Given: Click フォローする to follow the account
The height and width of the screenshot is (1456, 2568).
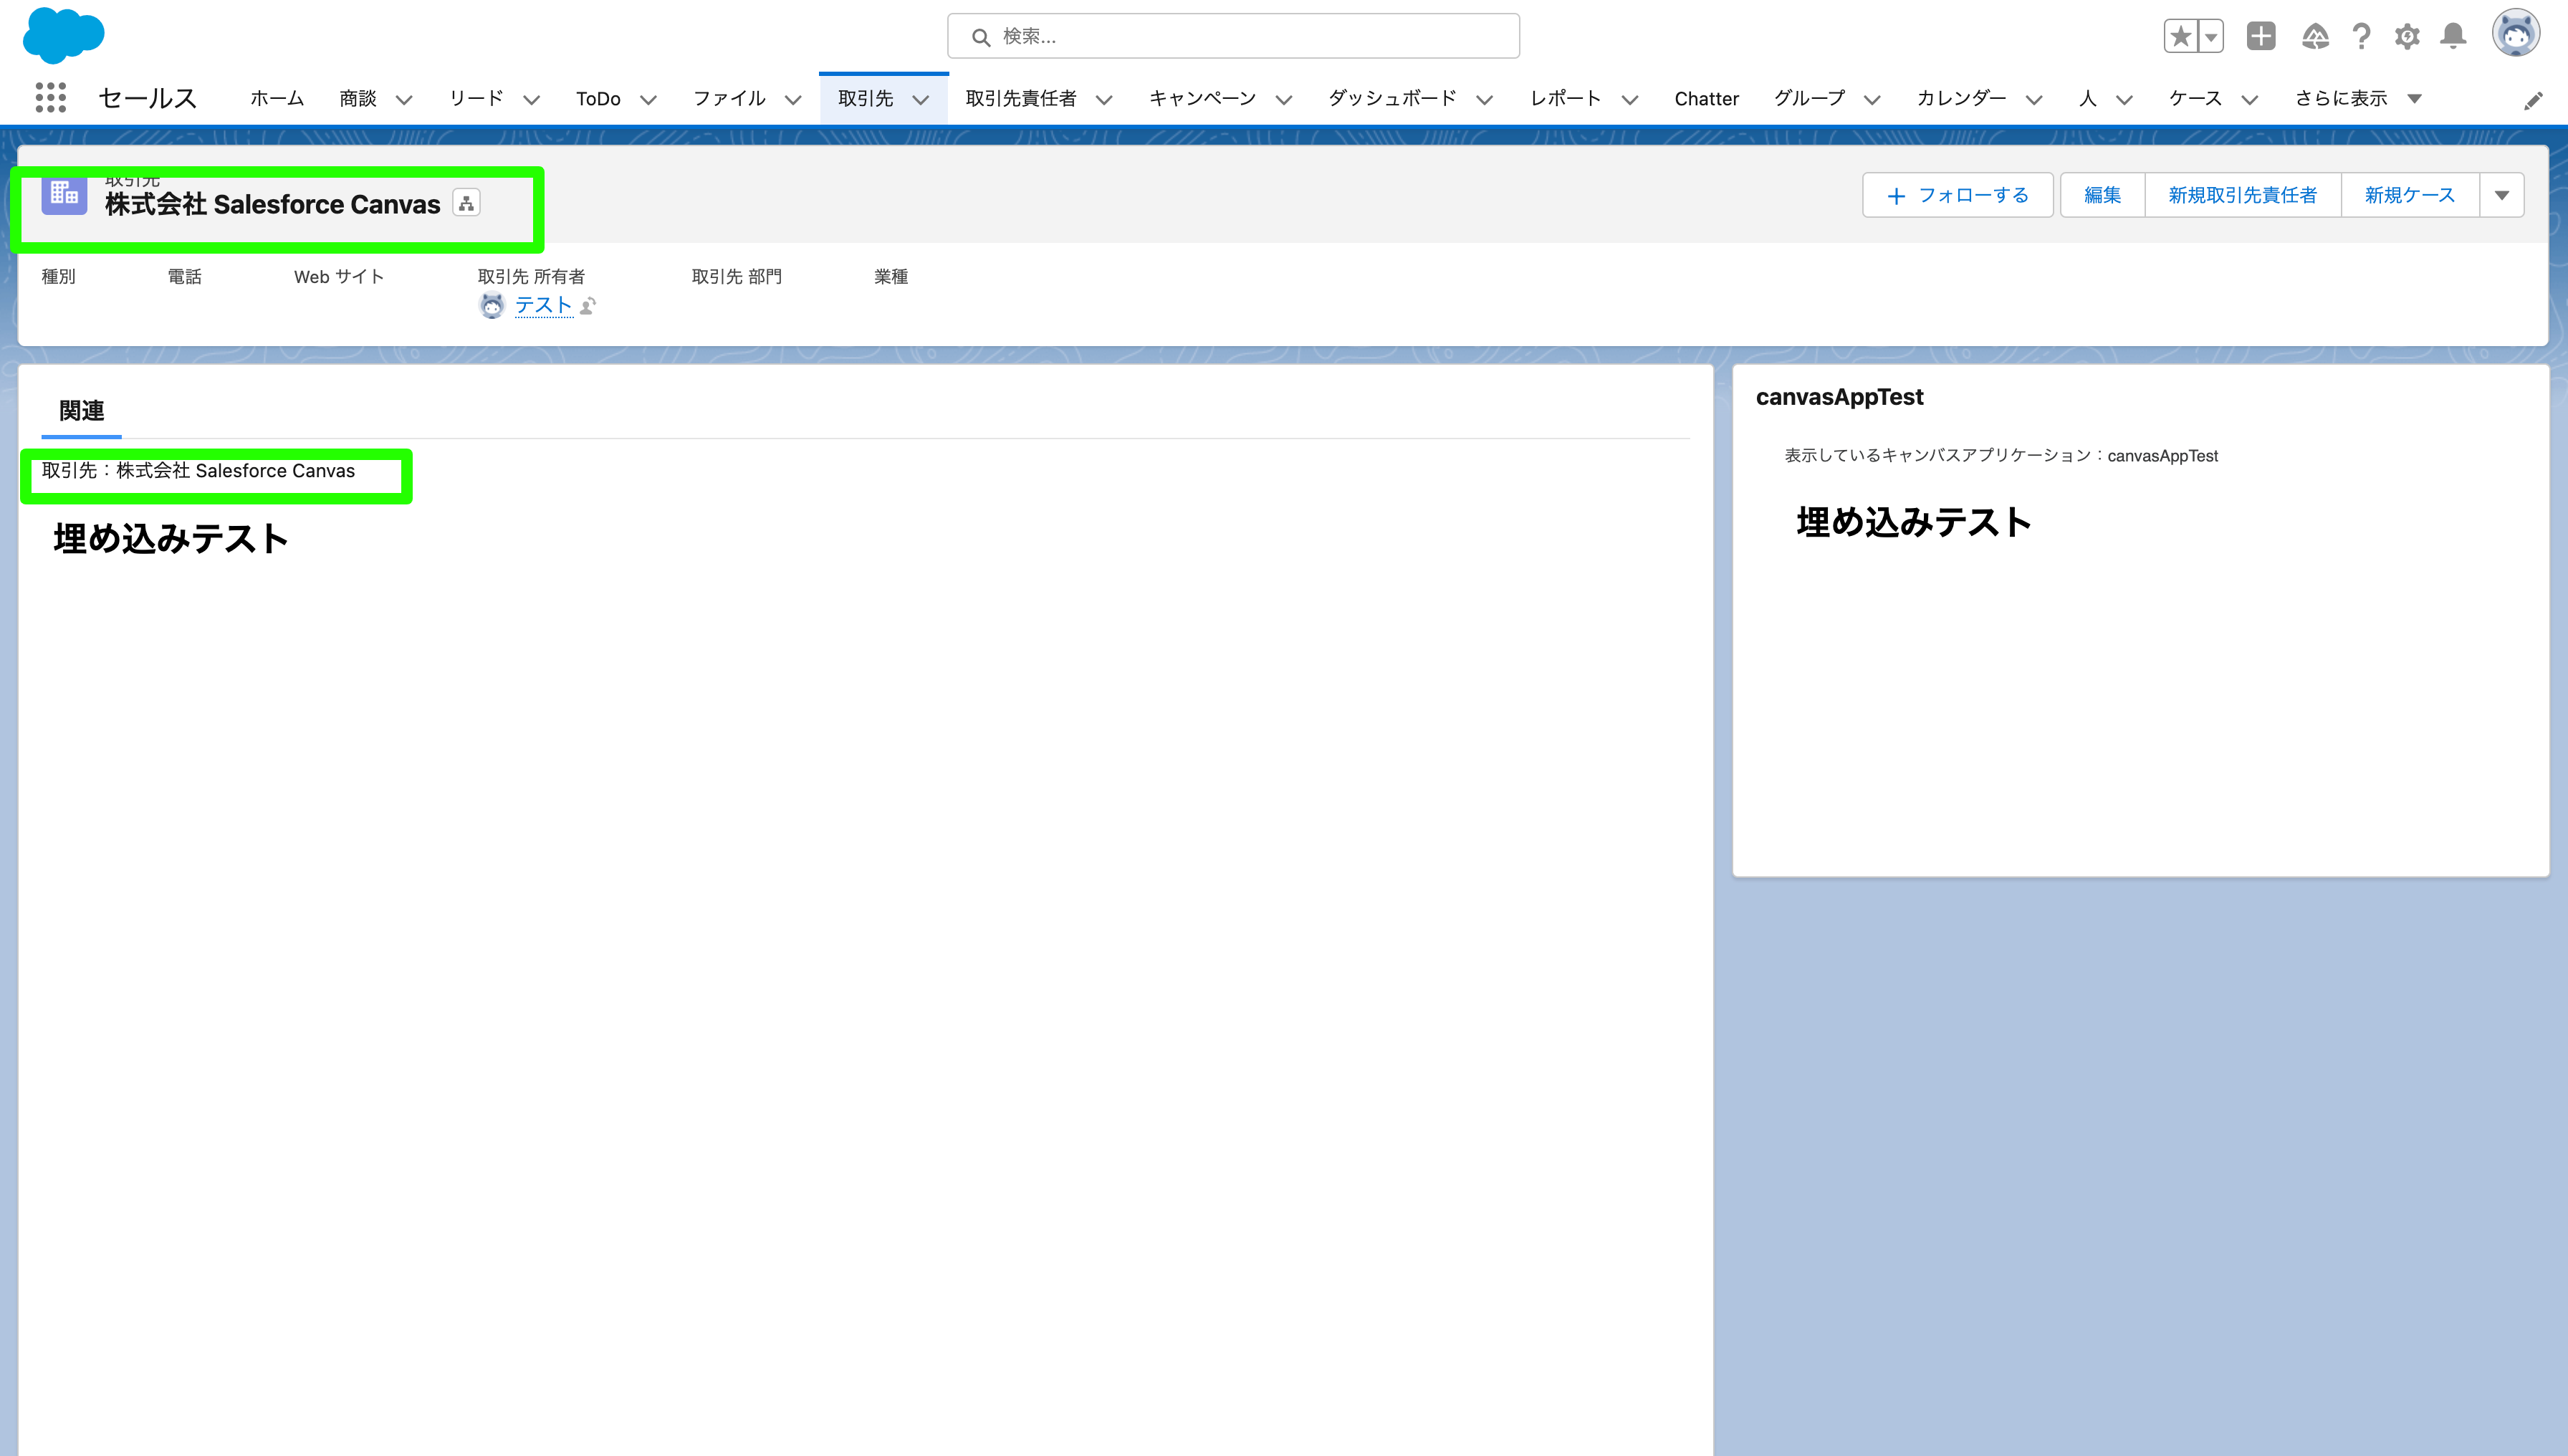Looking at the screenshot, I should click(1957, 194).
